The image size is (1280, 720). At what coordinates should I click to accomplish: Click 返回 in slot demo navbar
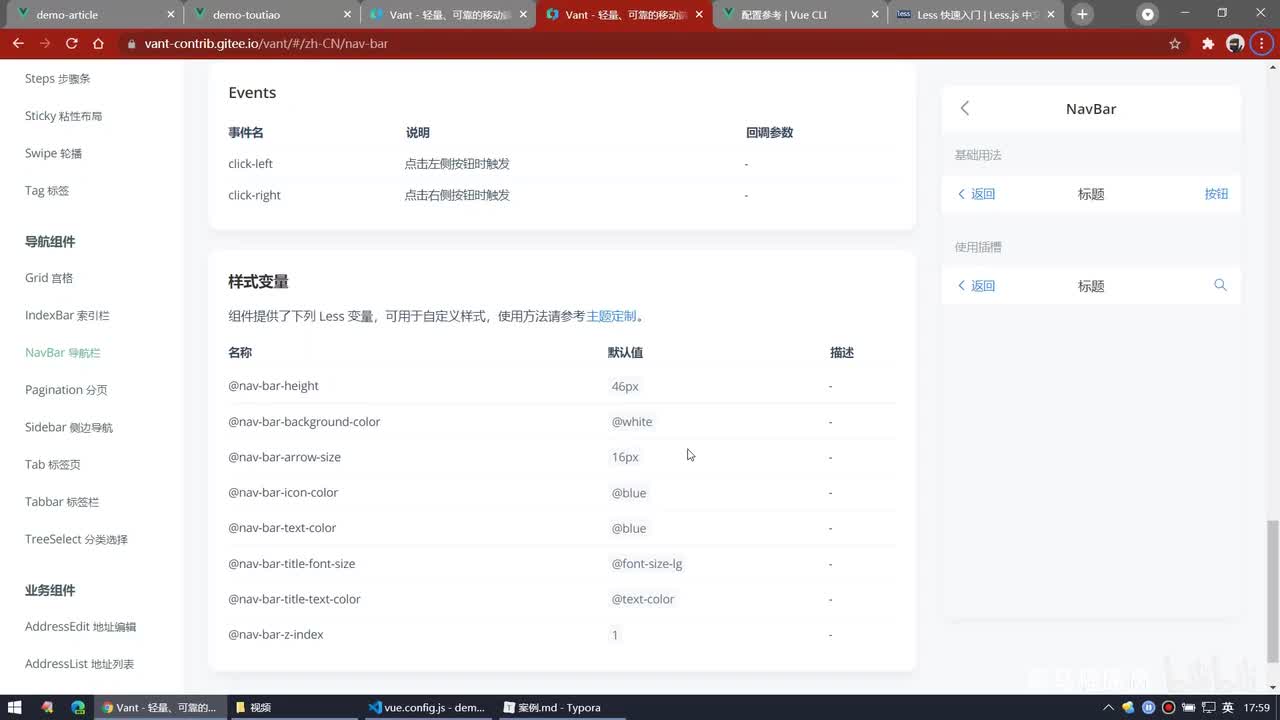(x=977, y=286)
